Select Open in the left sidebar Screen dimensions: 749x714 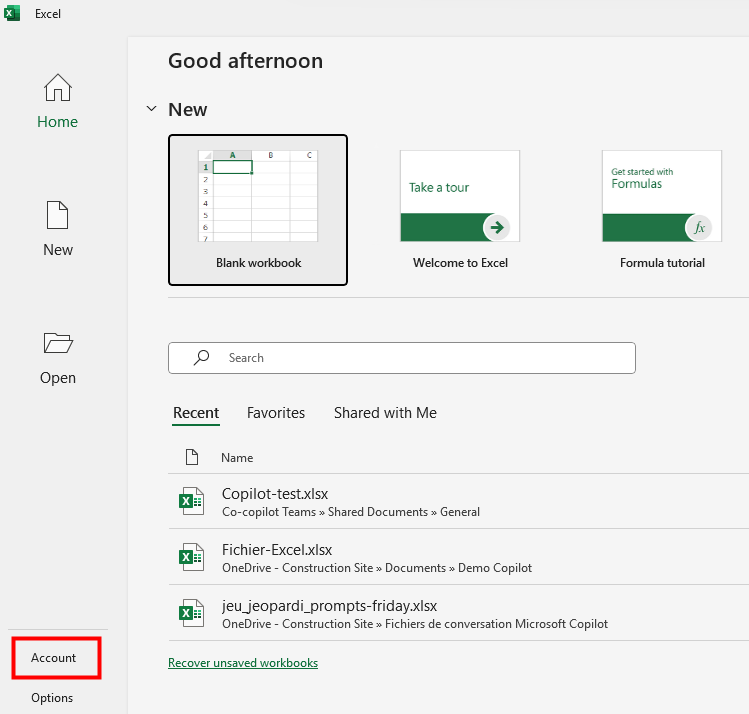[x=58, y=358]
